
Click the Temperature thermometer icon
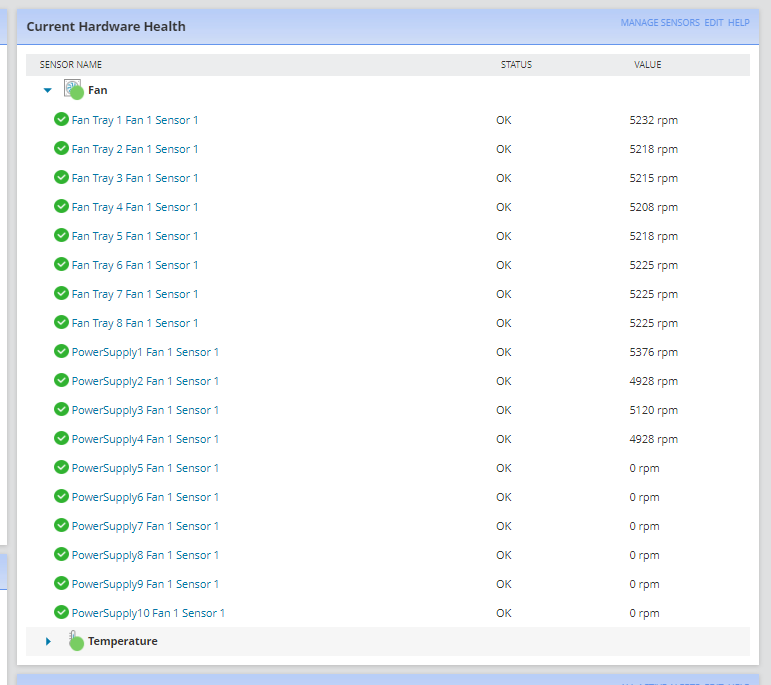coord(76,640)
